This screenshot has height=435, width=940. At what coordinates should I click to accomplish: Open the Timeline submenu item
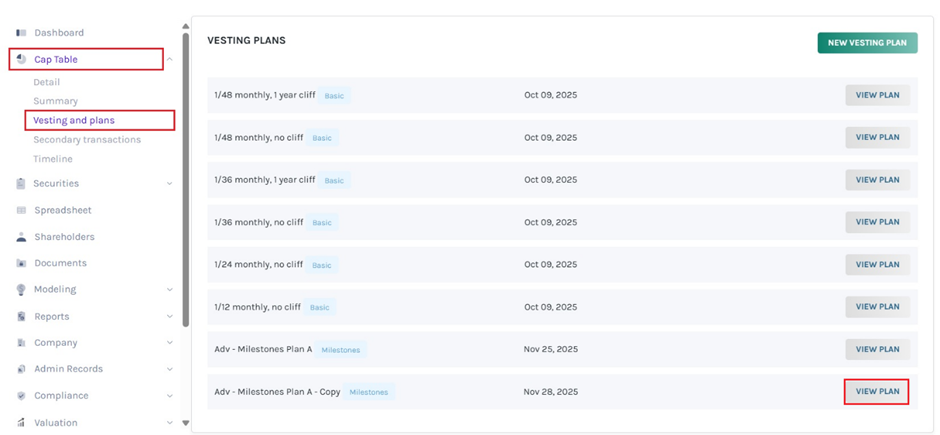tap(53, 159)
